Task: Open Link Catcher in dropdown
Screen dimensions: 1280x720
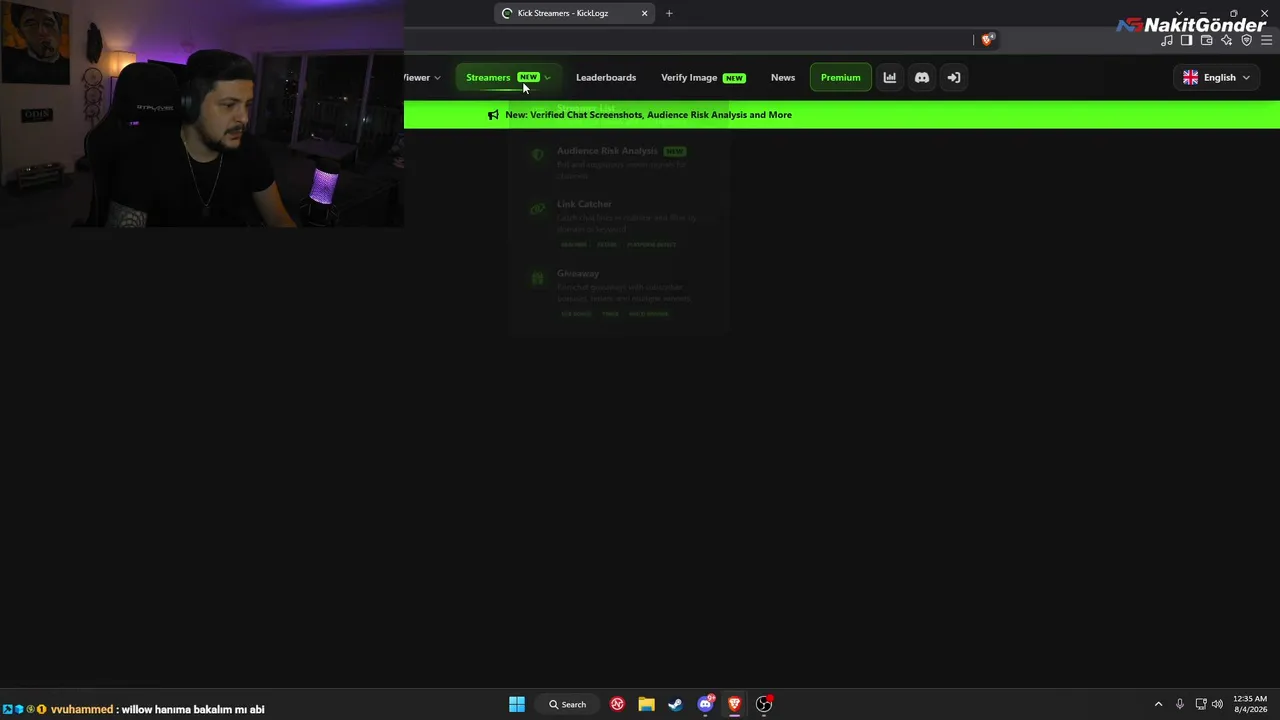Action: tap(621, 223)
